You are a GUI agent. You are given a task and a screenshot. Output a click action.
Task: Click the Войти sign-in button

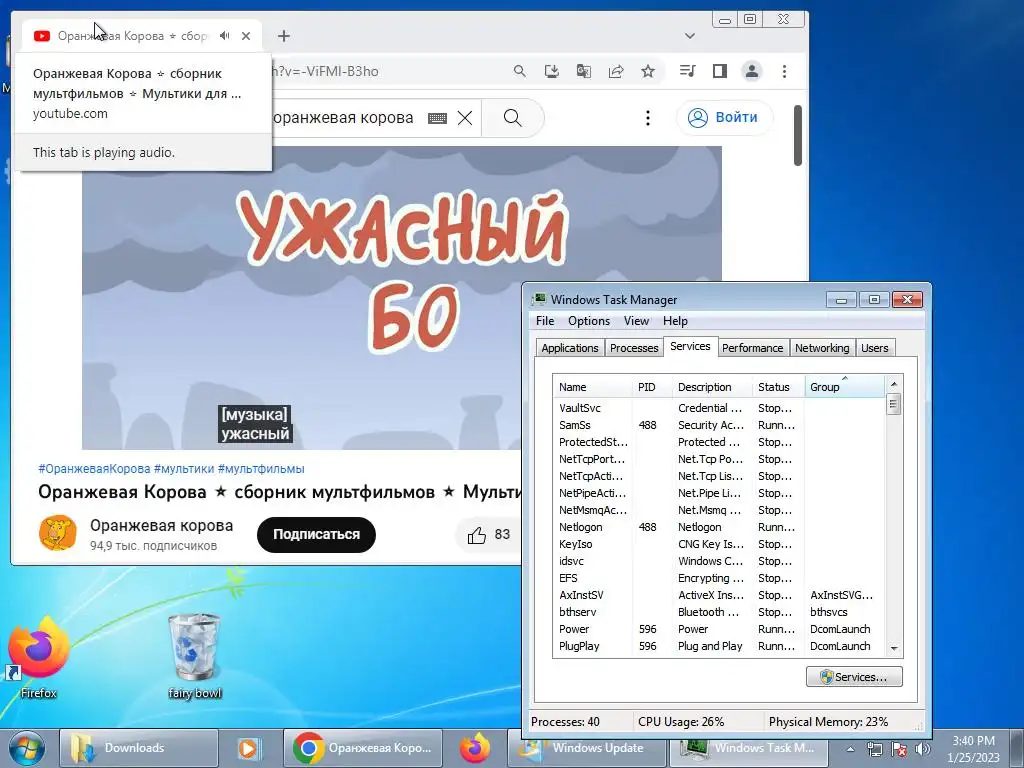click(724, 118)
